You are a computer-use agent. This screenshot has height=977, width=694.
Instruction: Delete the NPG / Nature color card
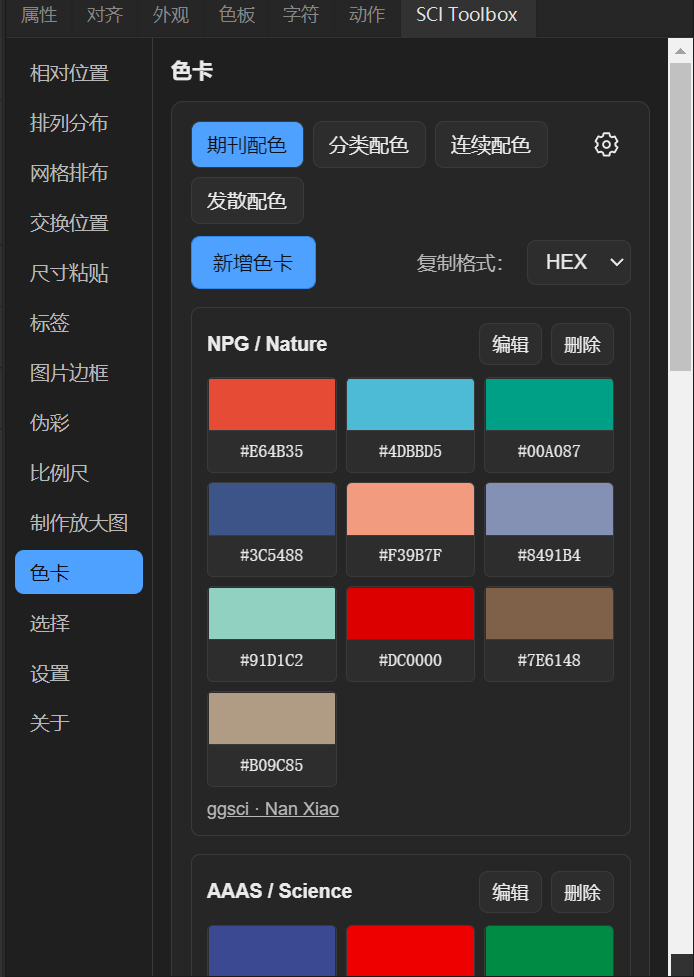(x=582, y=344)
